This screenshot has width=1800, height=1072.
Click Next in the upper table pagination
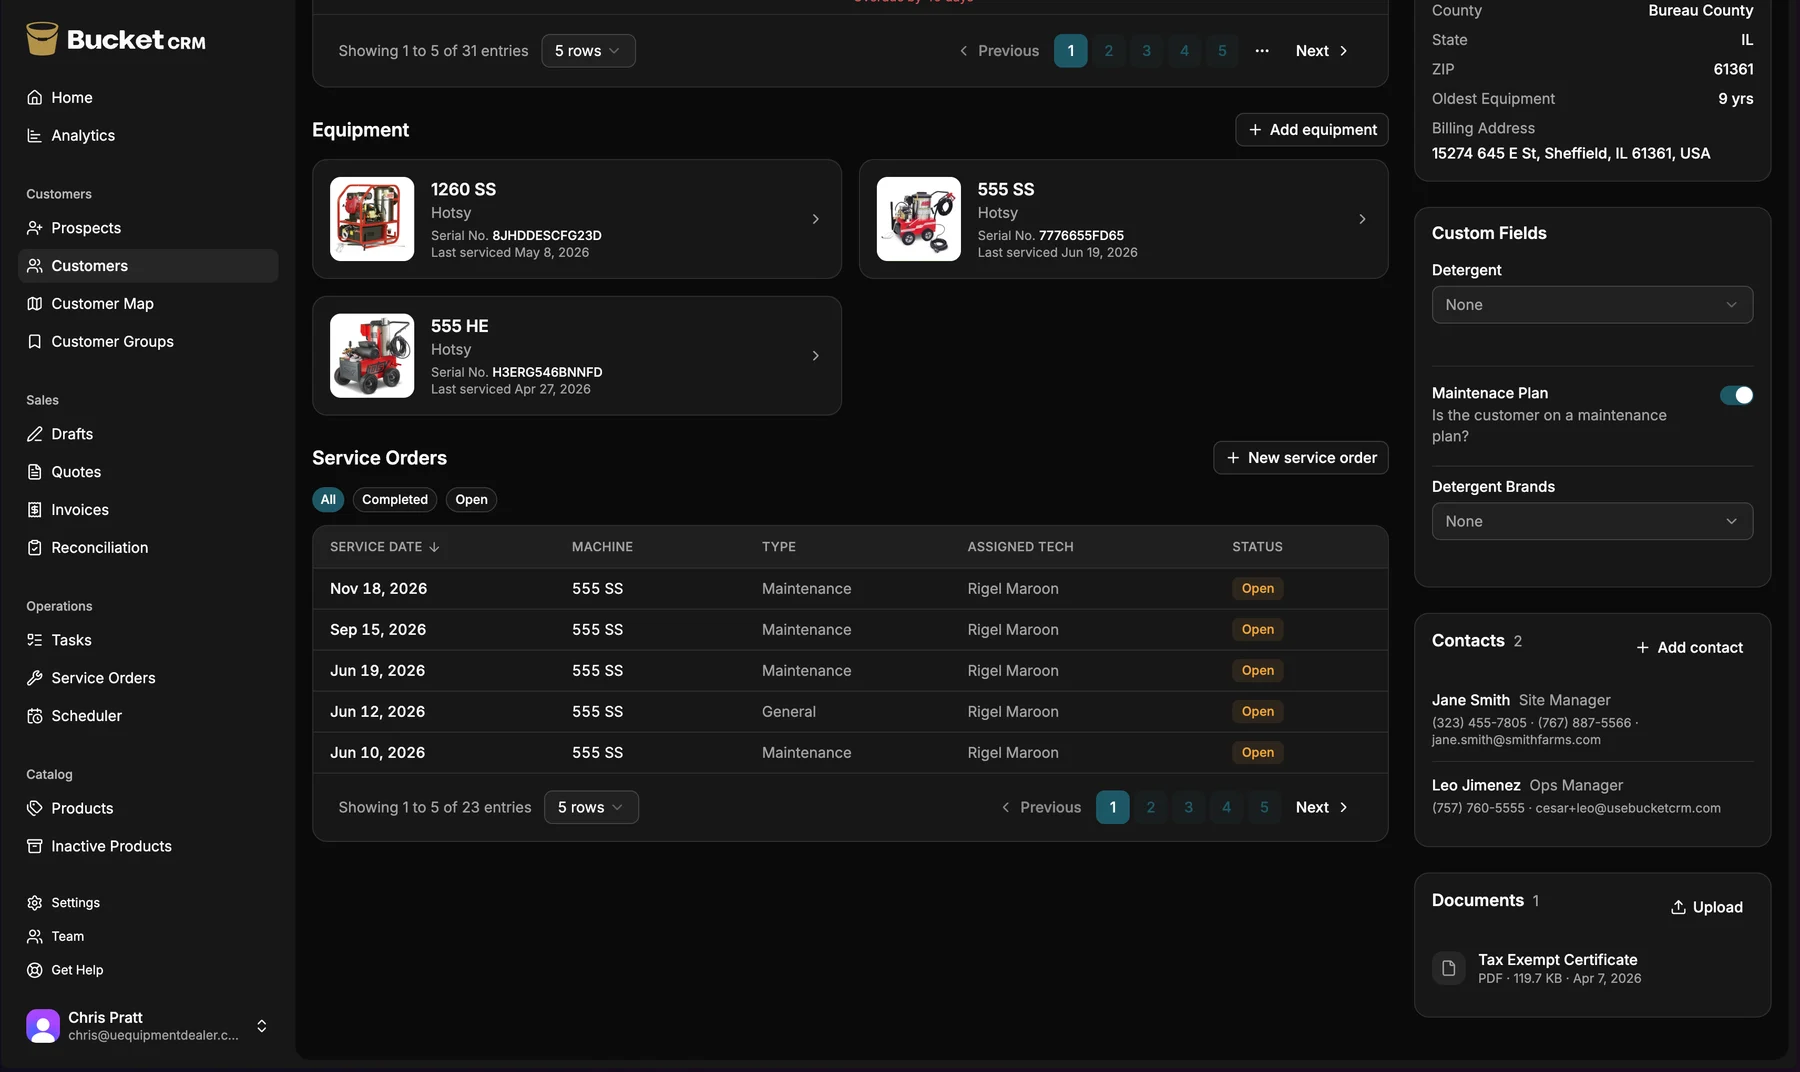[x=1322, y=51]
